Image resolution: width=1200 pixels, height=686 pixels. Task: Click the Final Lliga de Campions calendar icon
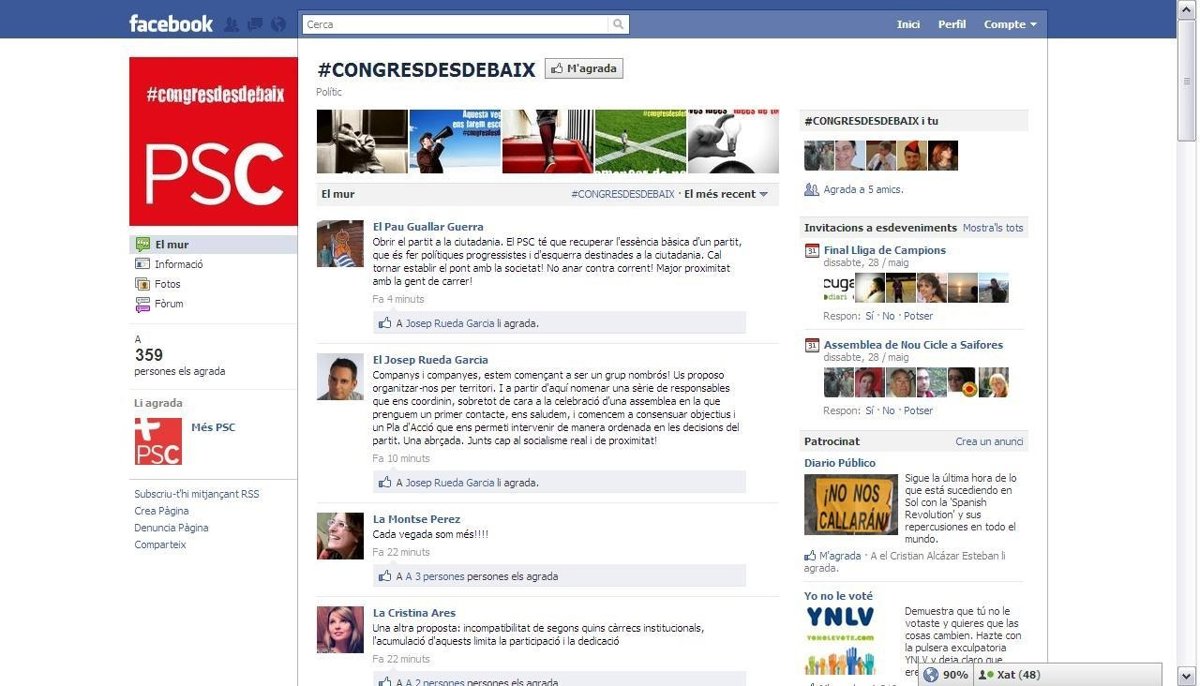point(812,251)
